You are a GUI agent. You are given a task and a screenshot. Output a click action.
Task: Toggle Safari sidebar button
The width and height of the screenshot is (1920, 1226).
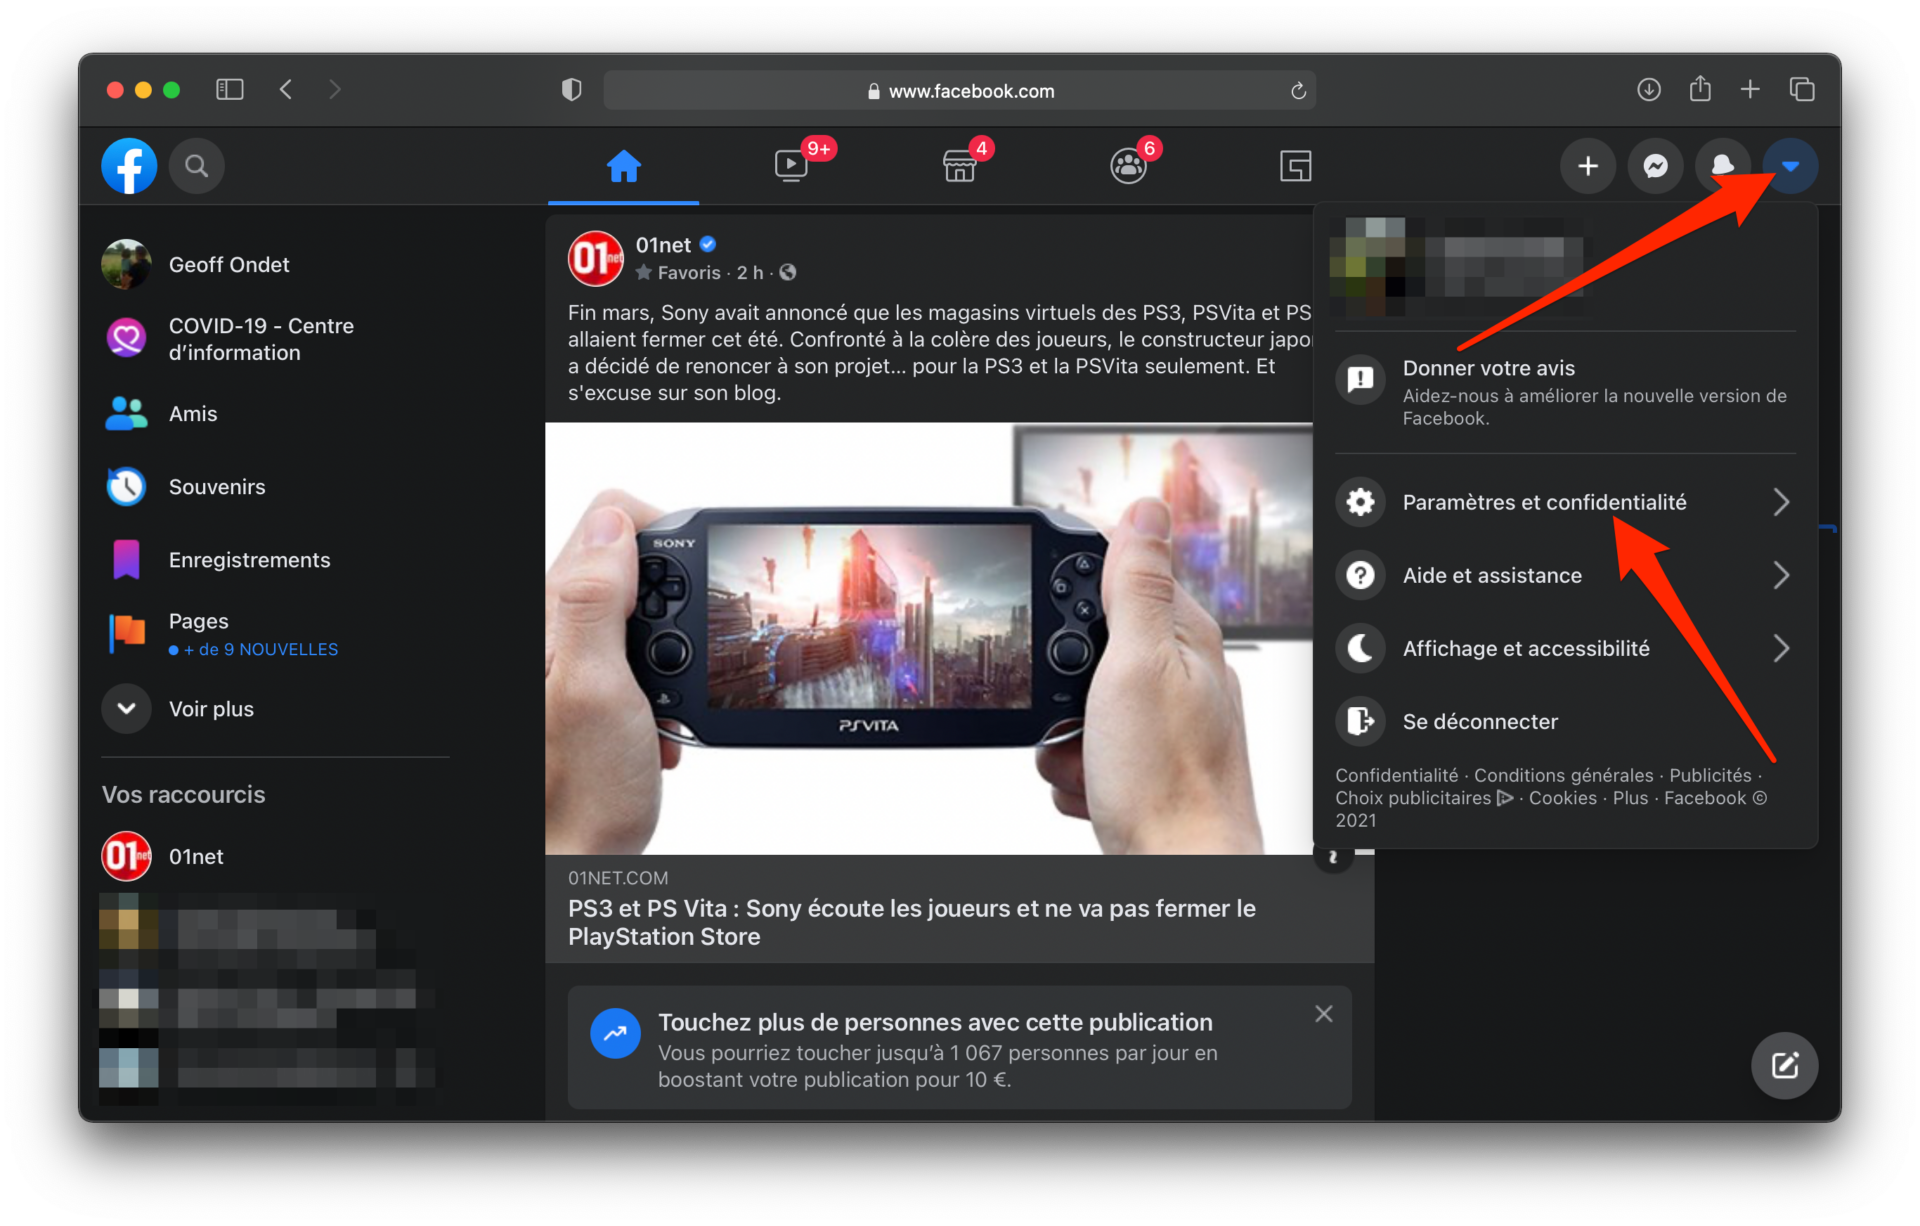(230, 90)
